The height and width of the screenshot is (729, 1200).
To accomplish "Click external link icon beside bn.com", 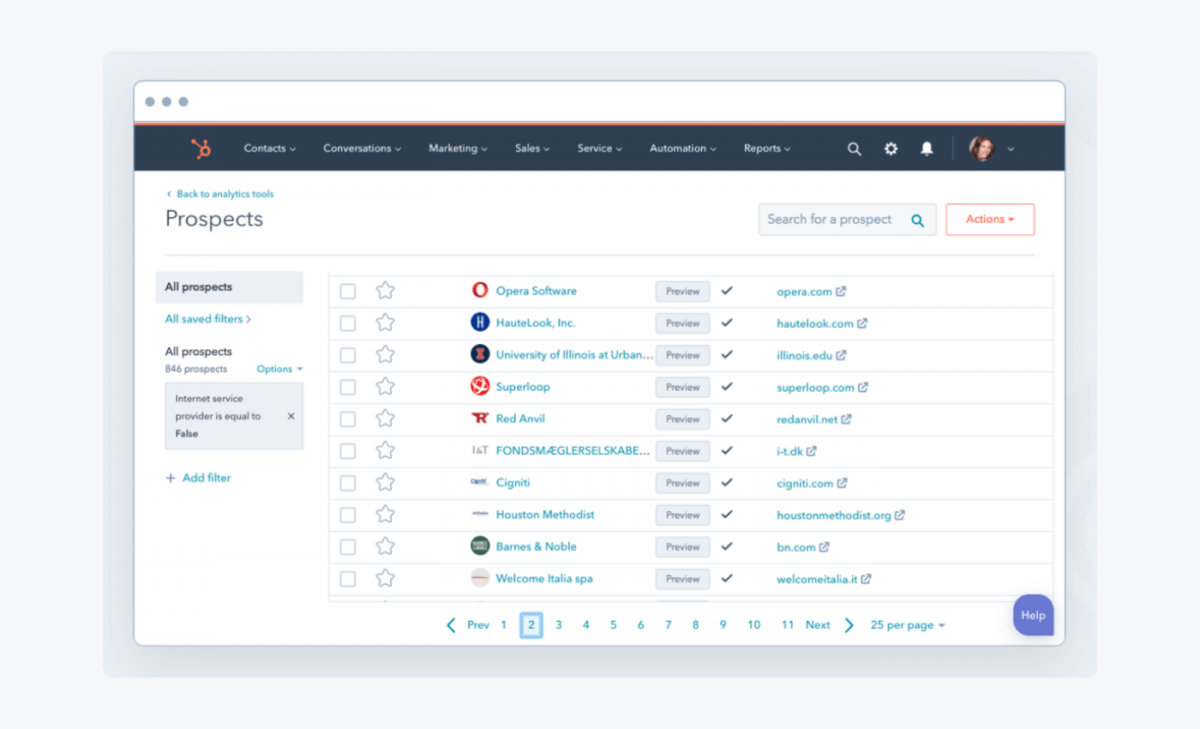I will pos(824,547).
